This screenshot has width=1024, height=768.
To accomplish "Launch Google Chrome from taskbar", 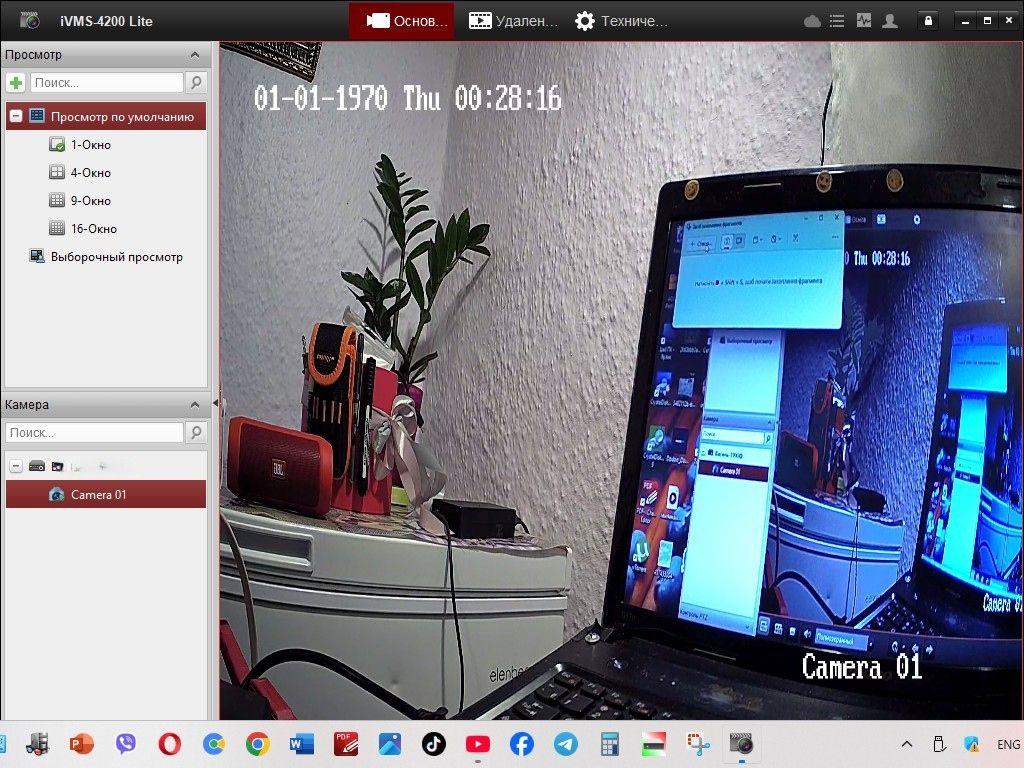I will pyautogui.click(x=258, y=744).
